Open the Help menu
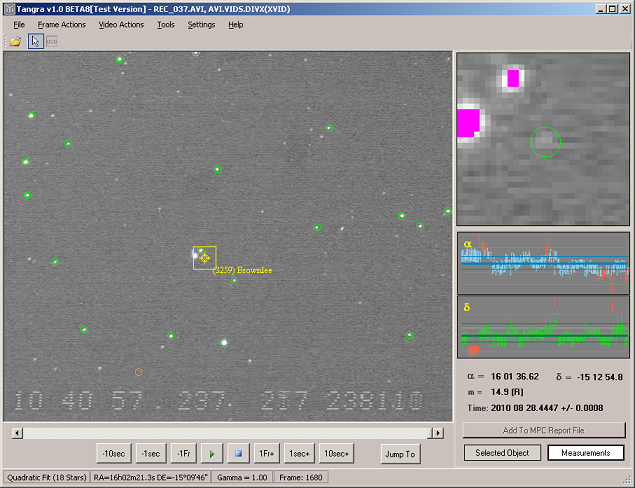 (x=236, y=25)
